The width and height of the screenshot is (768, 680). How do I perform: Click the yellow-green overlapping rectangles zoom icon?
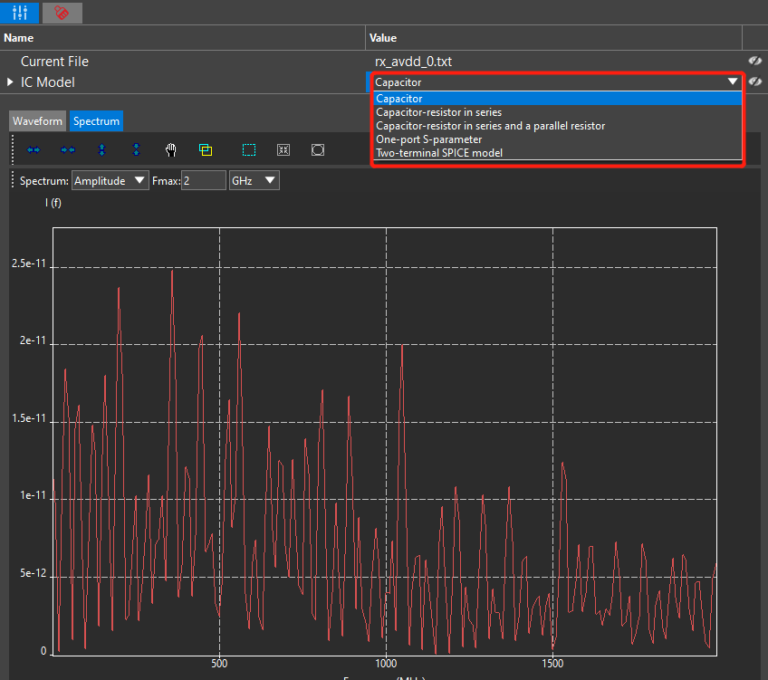tap(205, 150)
